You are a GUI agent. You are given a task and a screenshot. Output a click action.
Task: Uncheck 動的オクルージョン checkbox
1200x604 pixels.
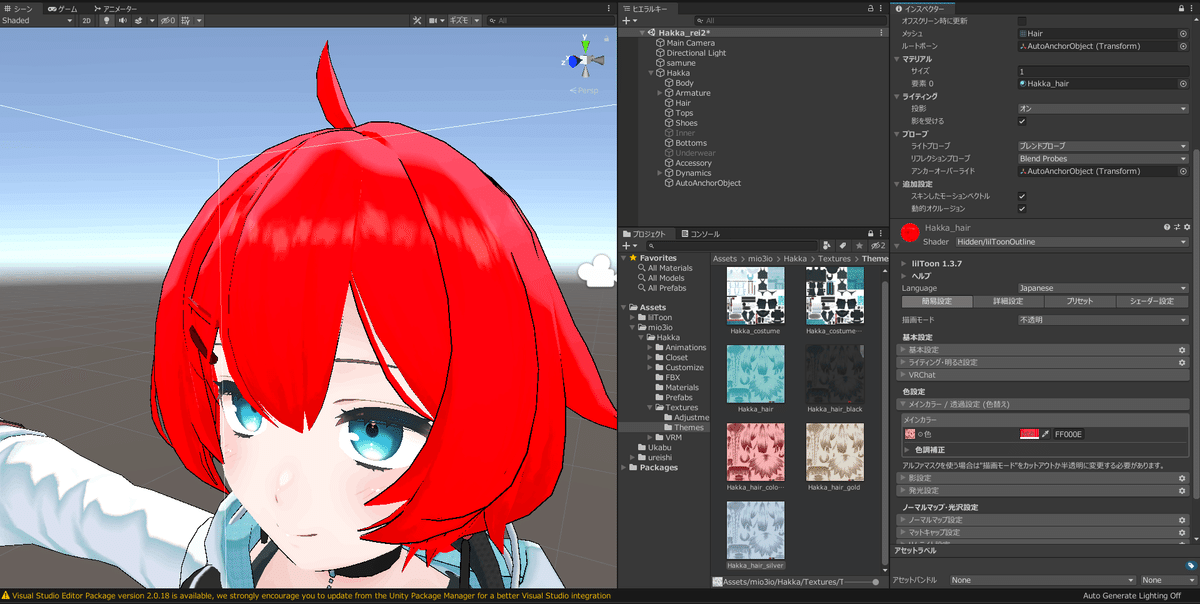pyautogui.click(x=1022, y=208)
